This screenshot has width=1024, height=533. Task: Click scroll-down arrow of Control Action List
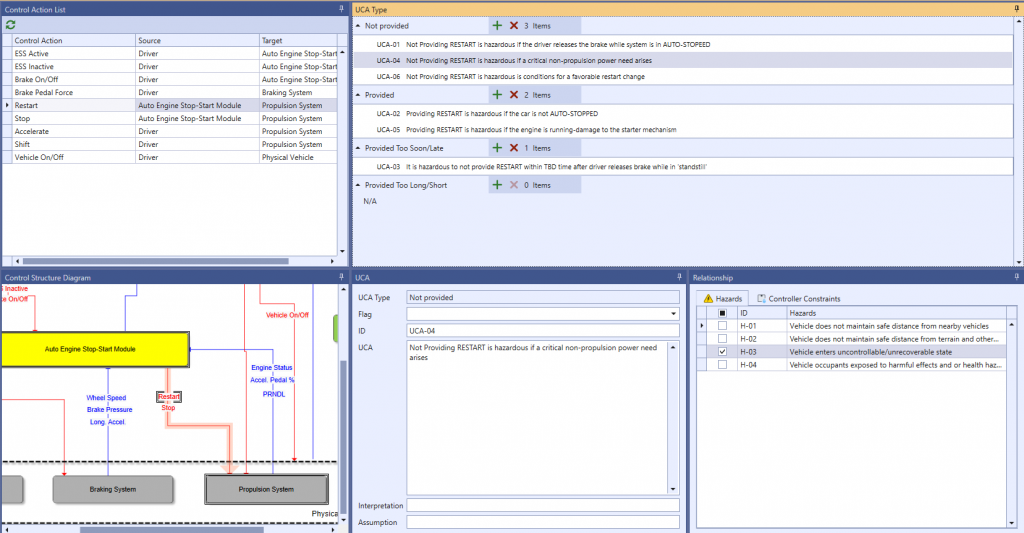tap(342, 251)
